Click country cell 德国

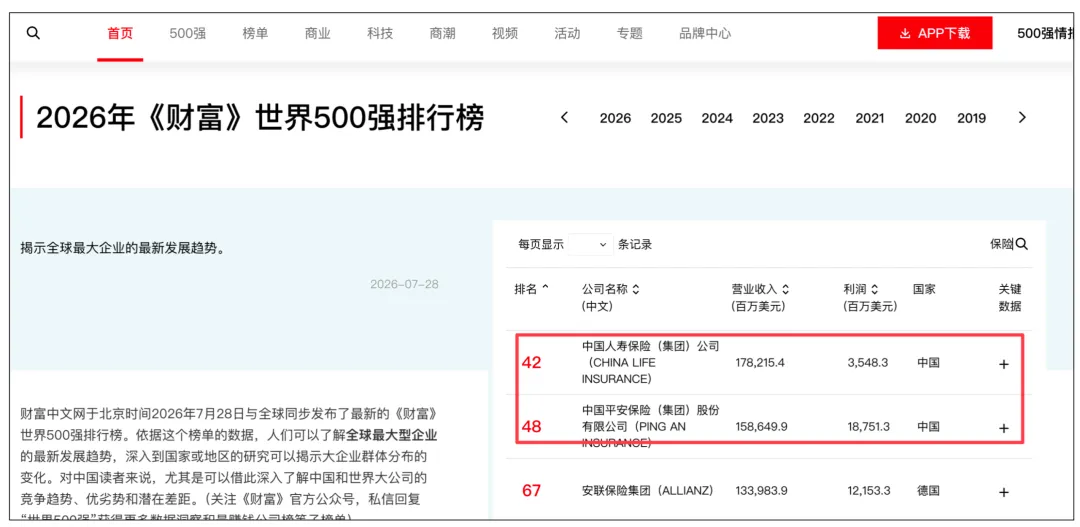pos(928,491)
